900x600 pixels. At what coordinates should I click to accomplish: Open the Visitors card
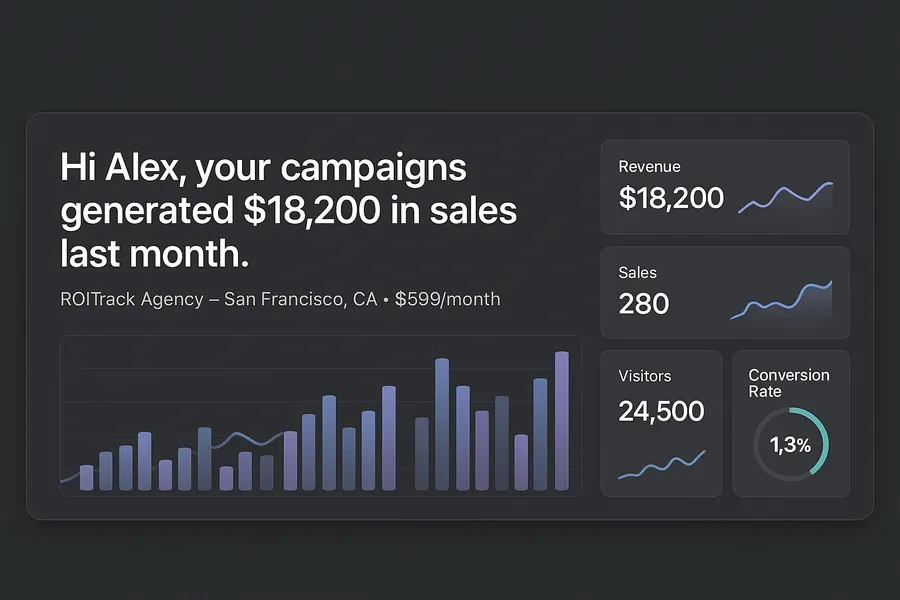pyautogui.click(x=661, y=423)
